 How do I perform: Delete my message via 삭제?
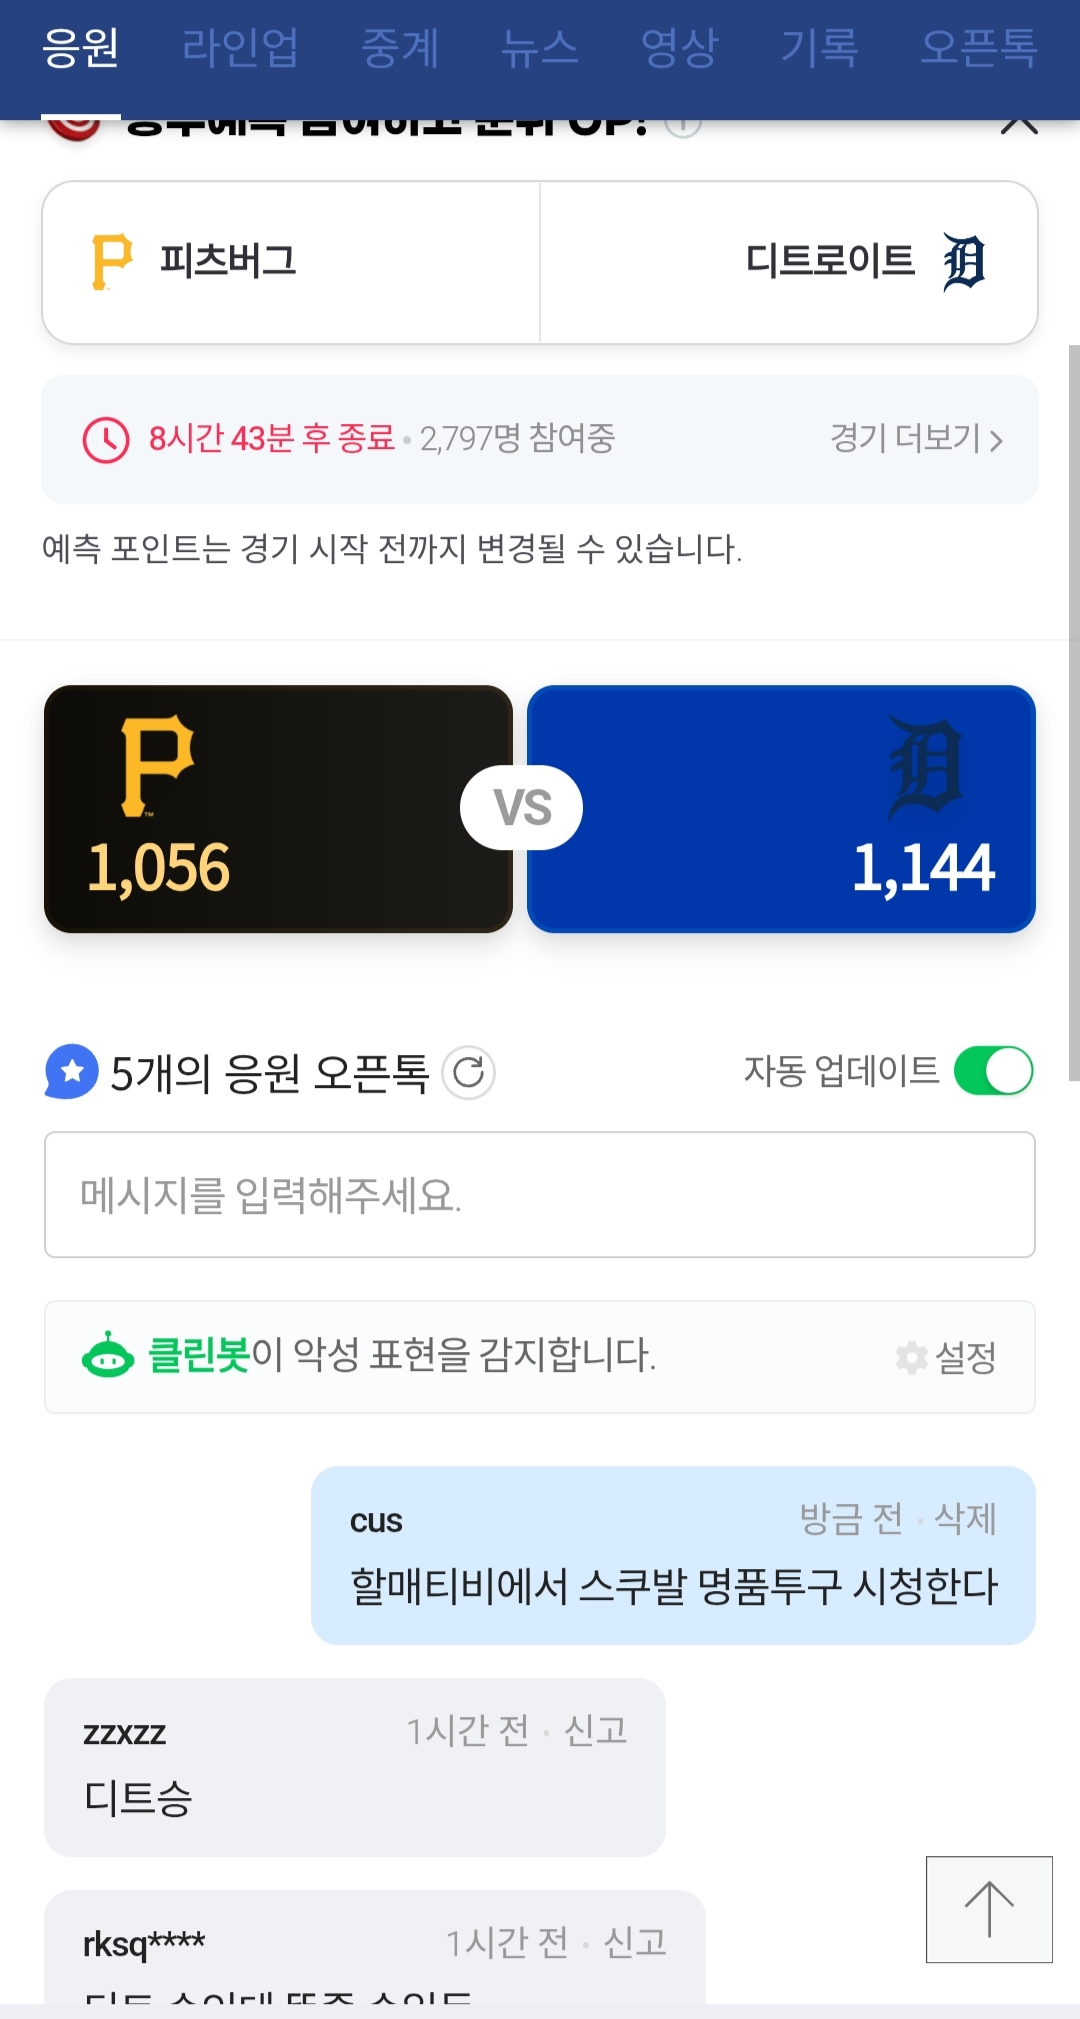(x=965, y=1519)
